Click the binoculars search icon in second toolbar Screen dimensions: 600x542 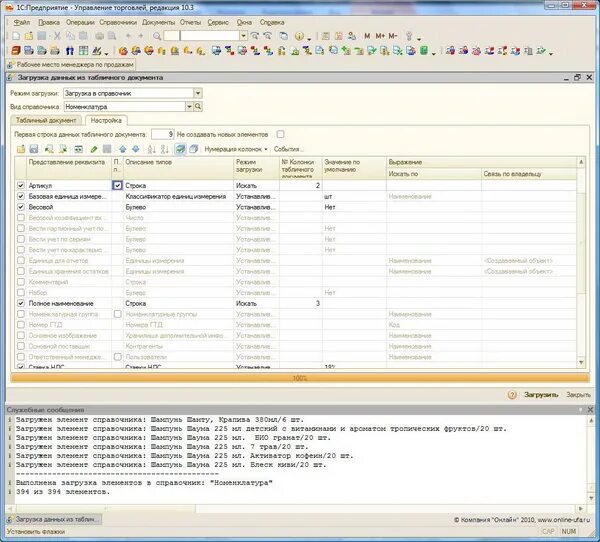point(70,51)
